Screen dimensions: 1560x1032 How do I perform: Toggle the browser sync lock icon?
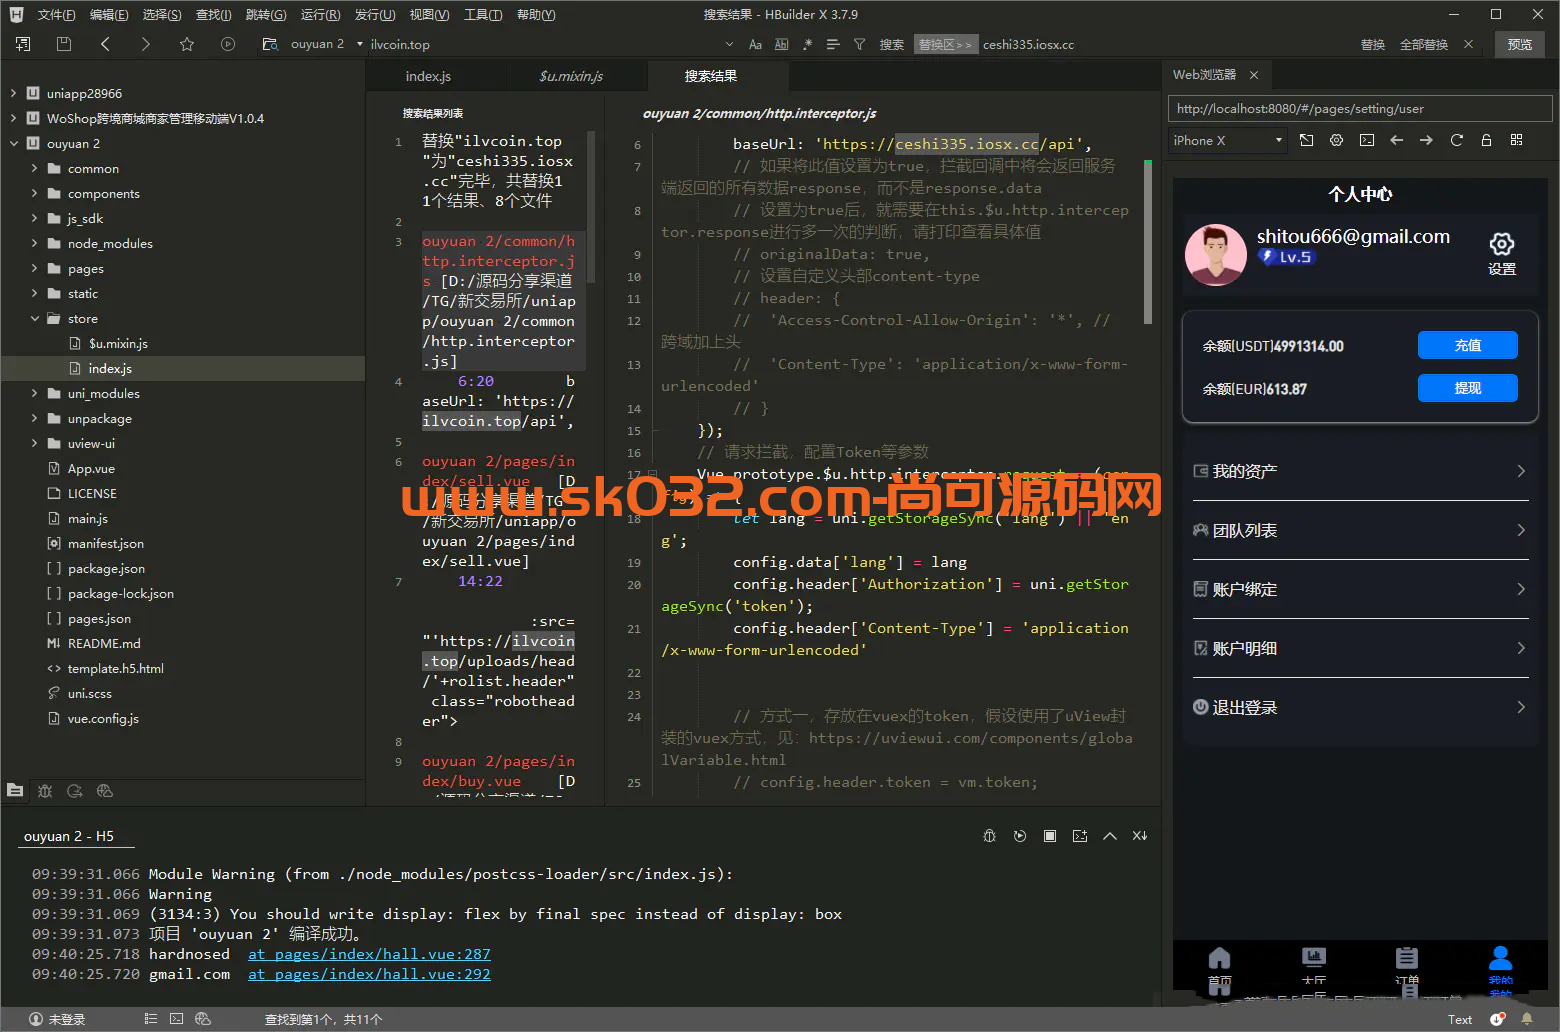click(1486, 140)
